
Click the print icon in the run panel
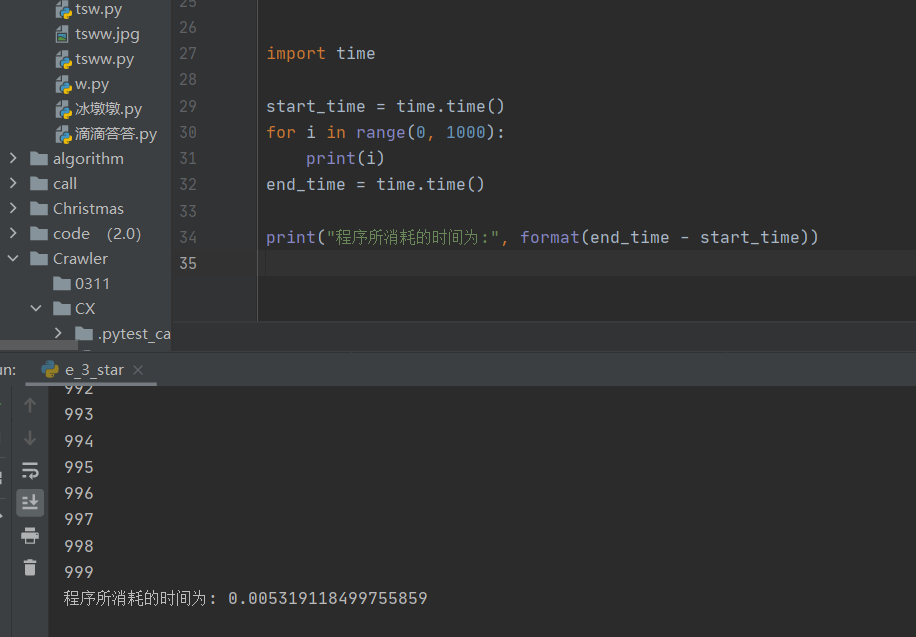[x=30, y=535]
